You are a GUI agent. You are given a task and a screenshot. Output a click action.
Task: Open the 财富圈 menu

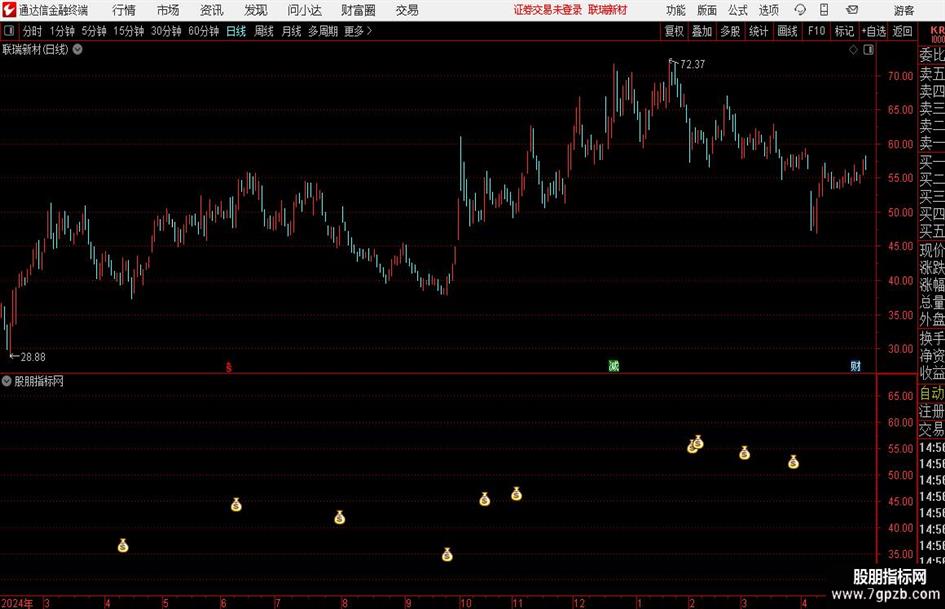point(358,10)
